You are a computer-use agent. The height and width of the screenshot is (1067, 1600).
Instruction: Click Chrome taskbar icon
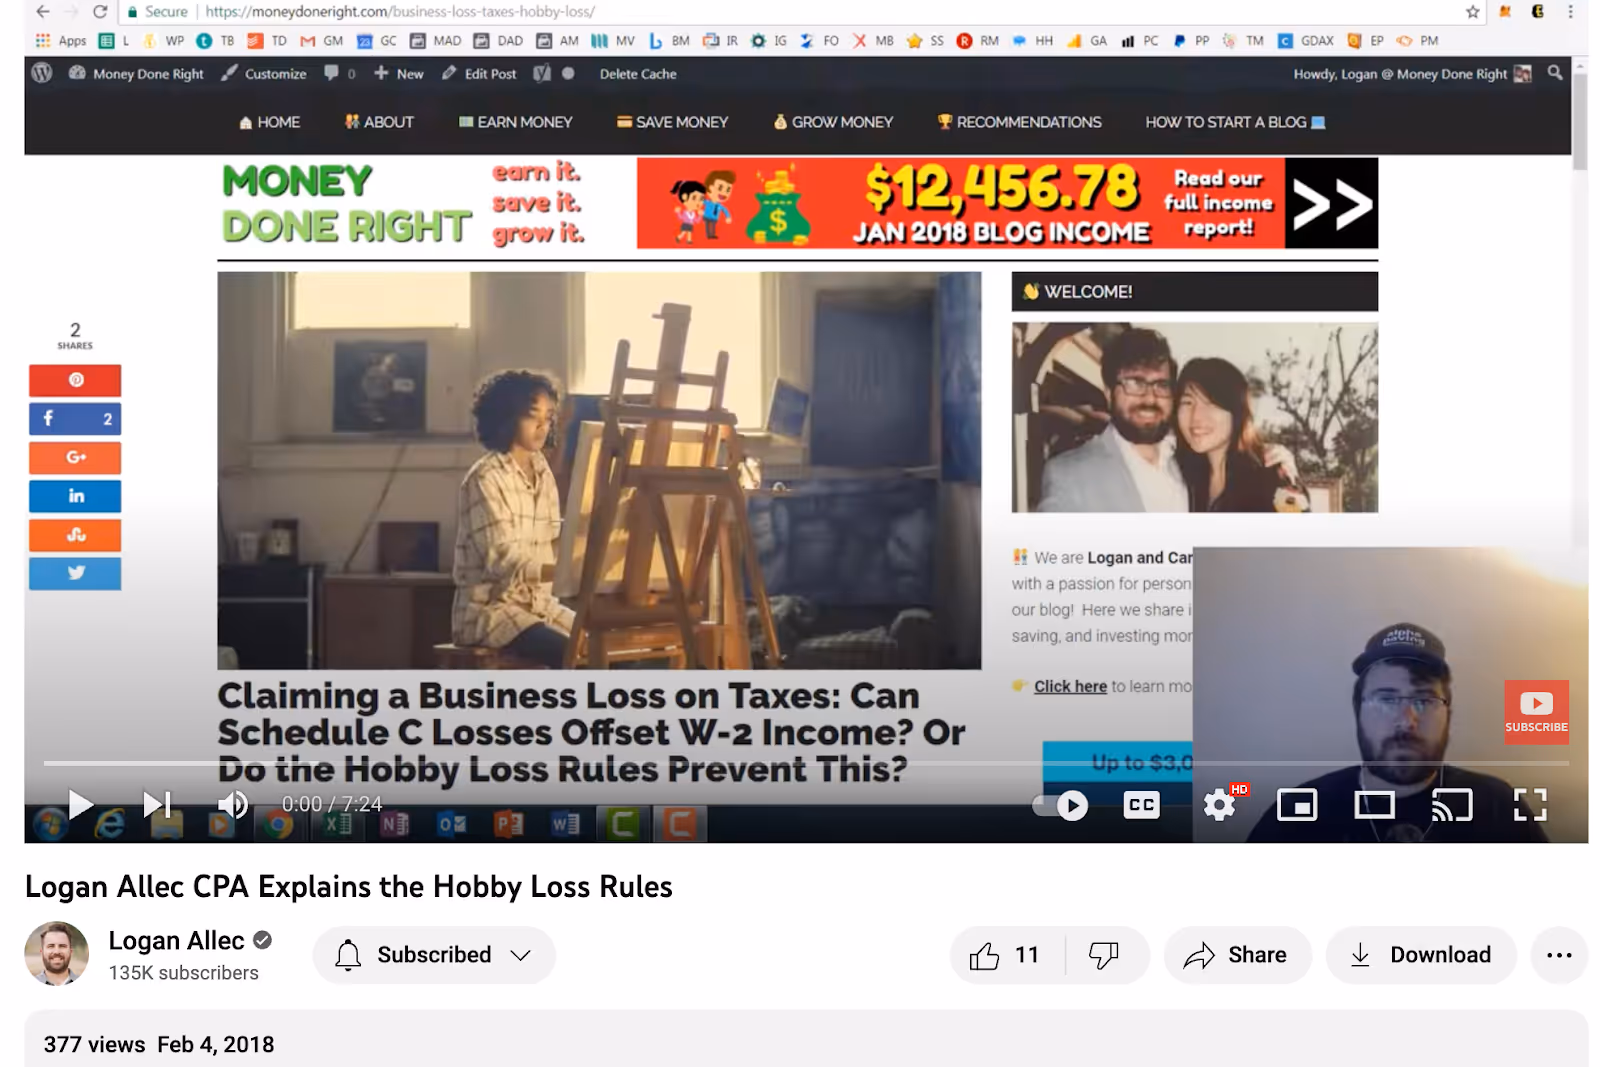pos(279,824)
